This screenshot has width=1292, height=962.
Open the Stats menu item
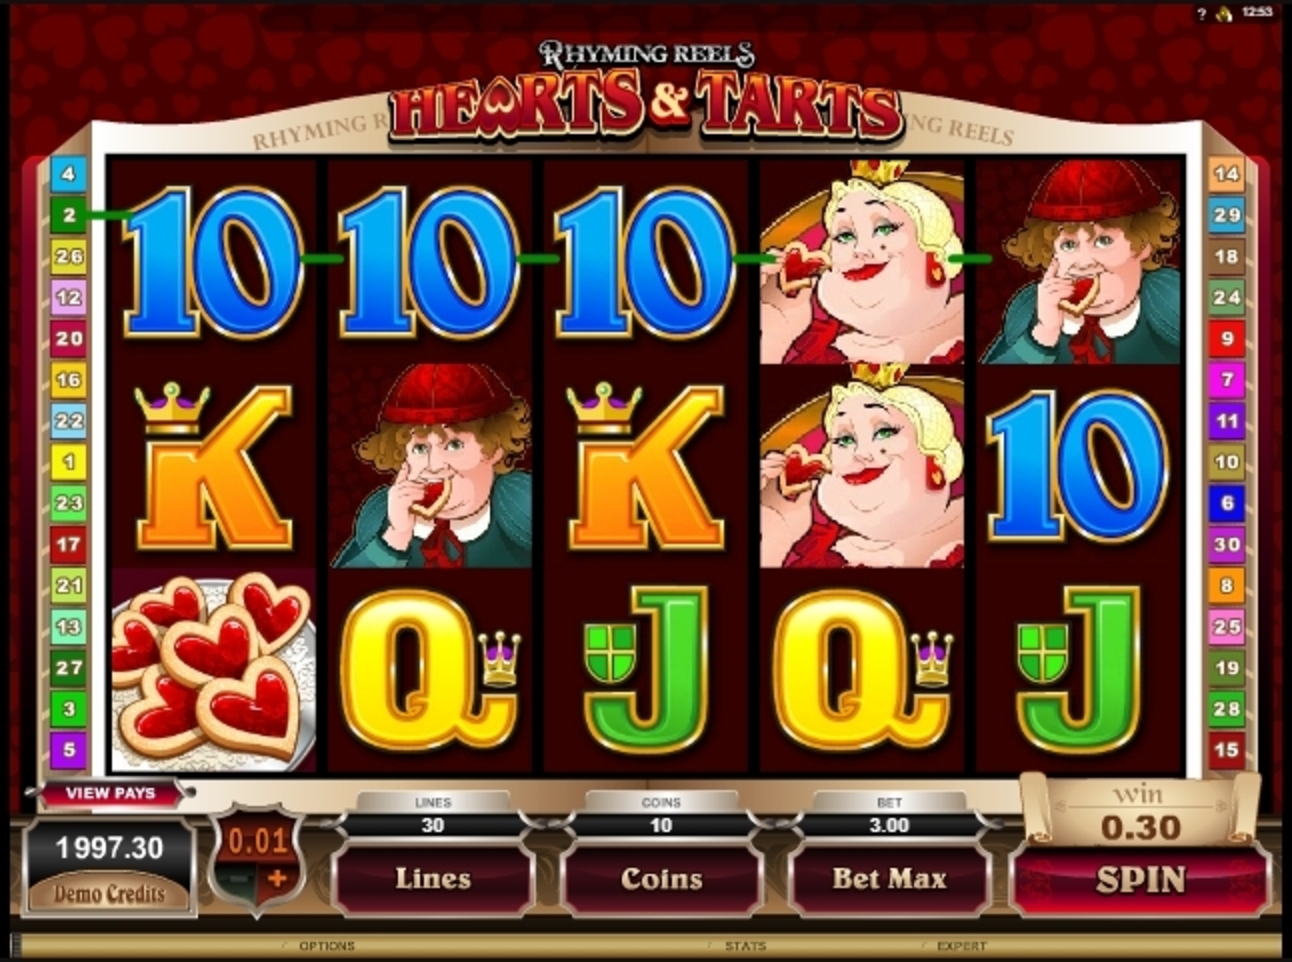pyautogui.click(x=745, y=945)
